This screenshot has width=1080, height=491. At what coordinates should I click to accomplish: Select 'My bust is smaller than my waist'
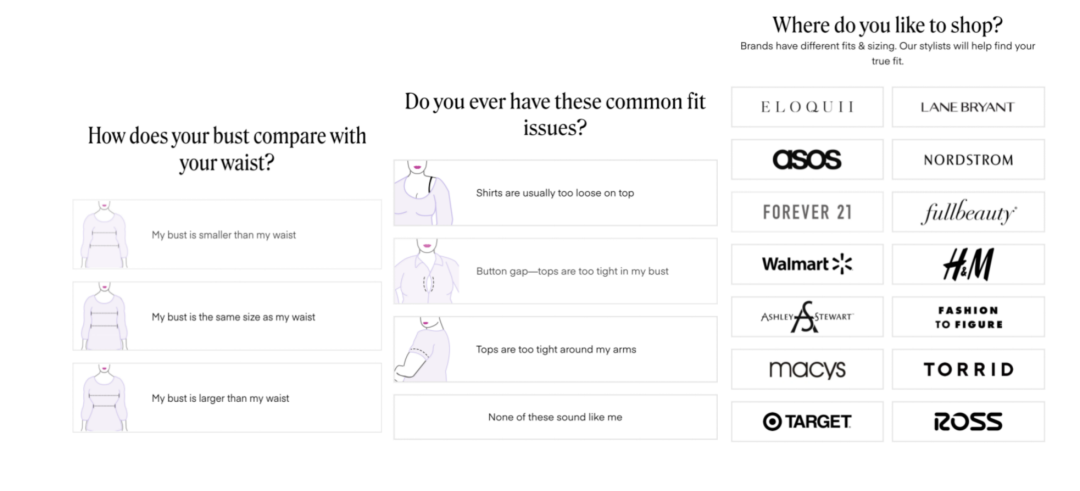point(224,235)
